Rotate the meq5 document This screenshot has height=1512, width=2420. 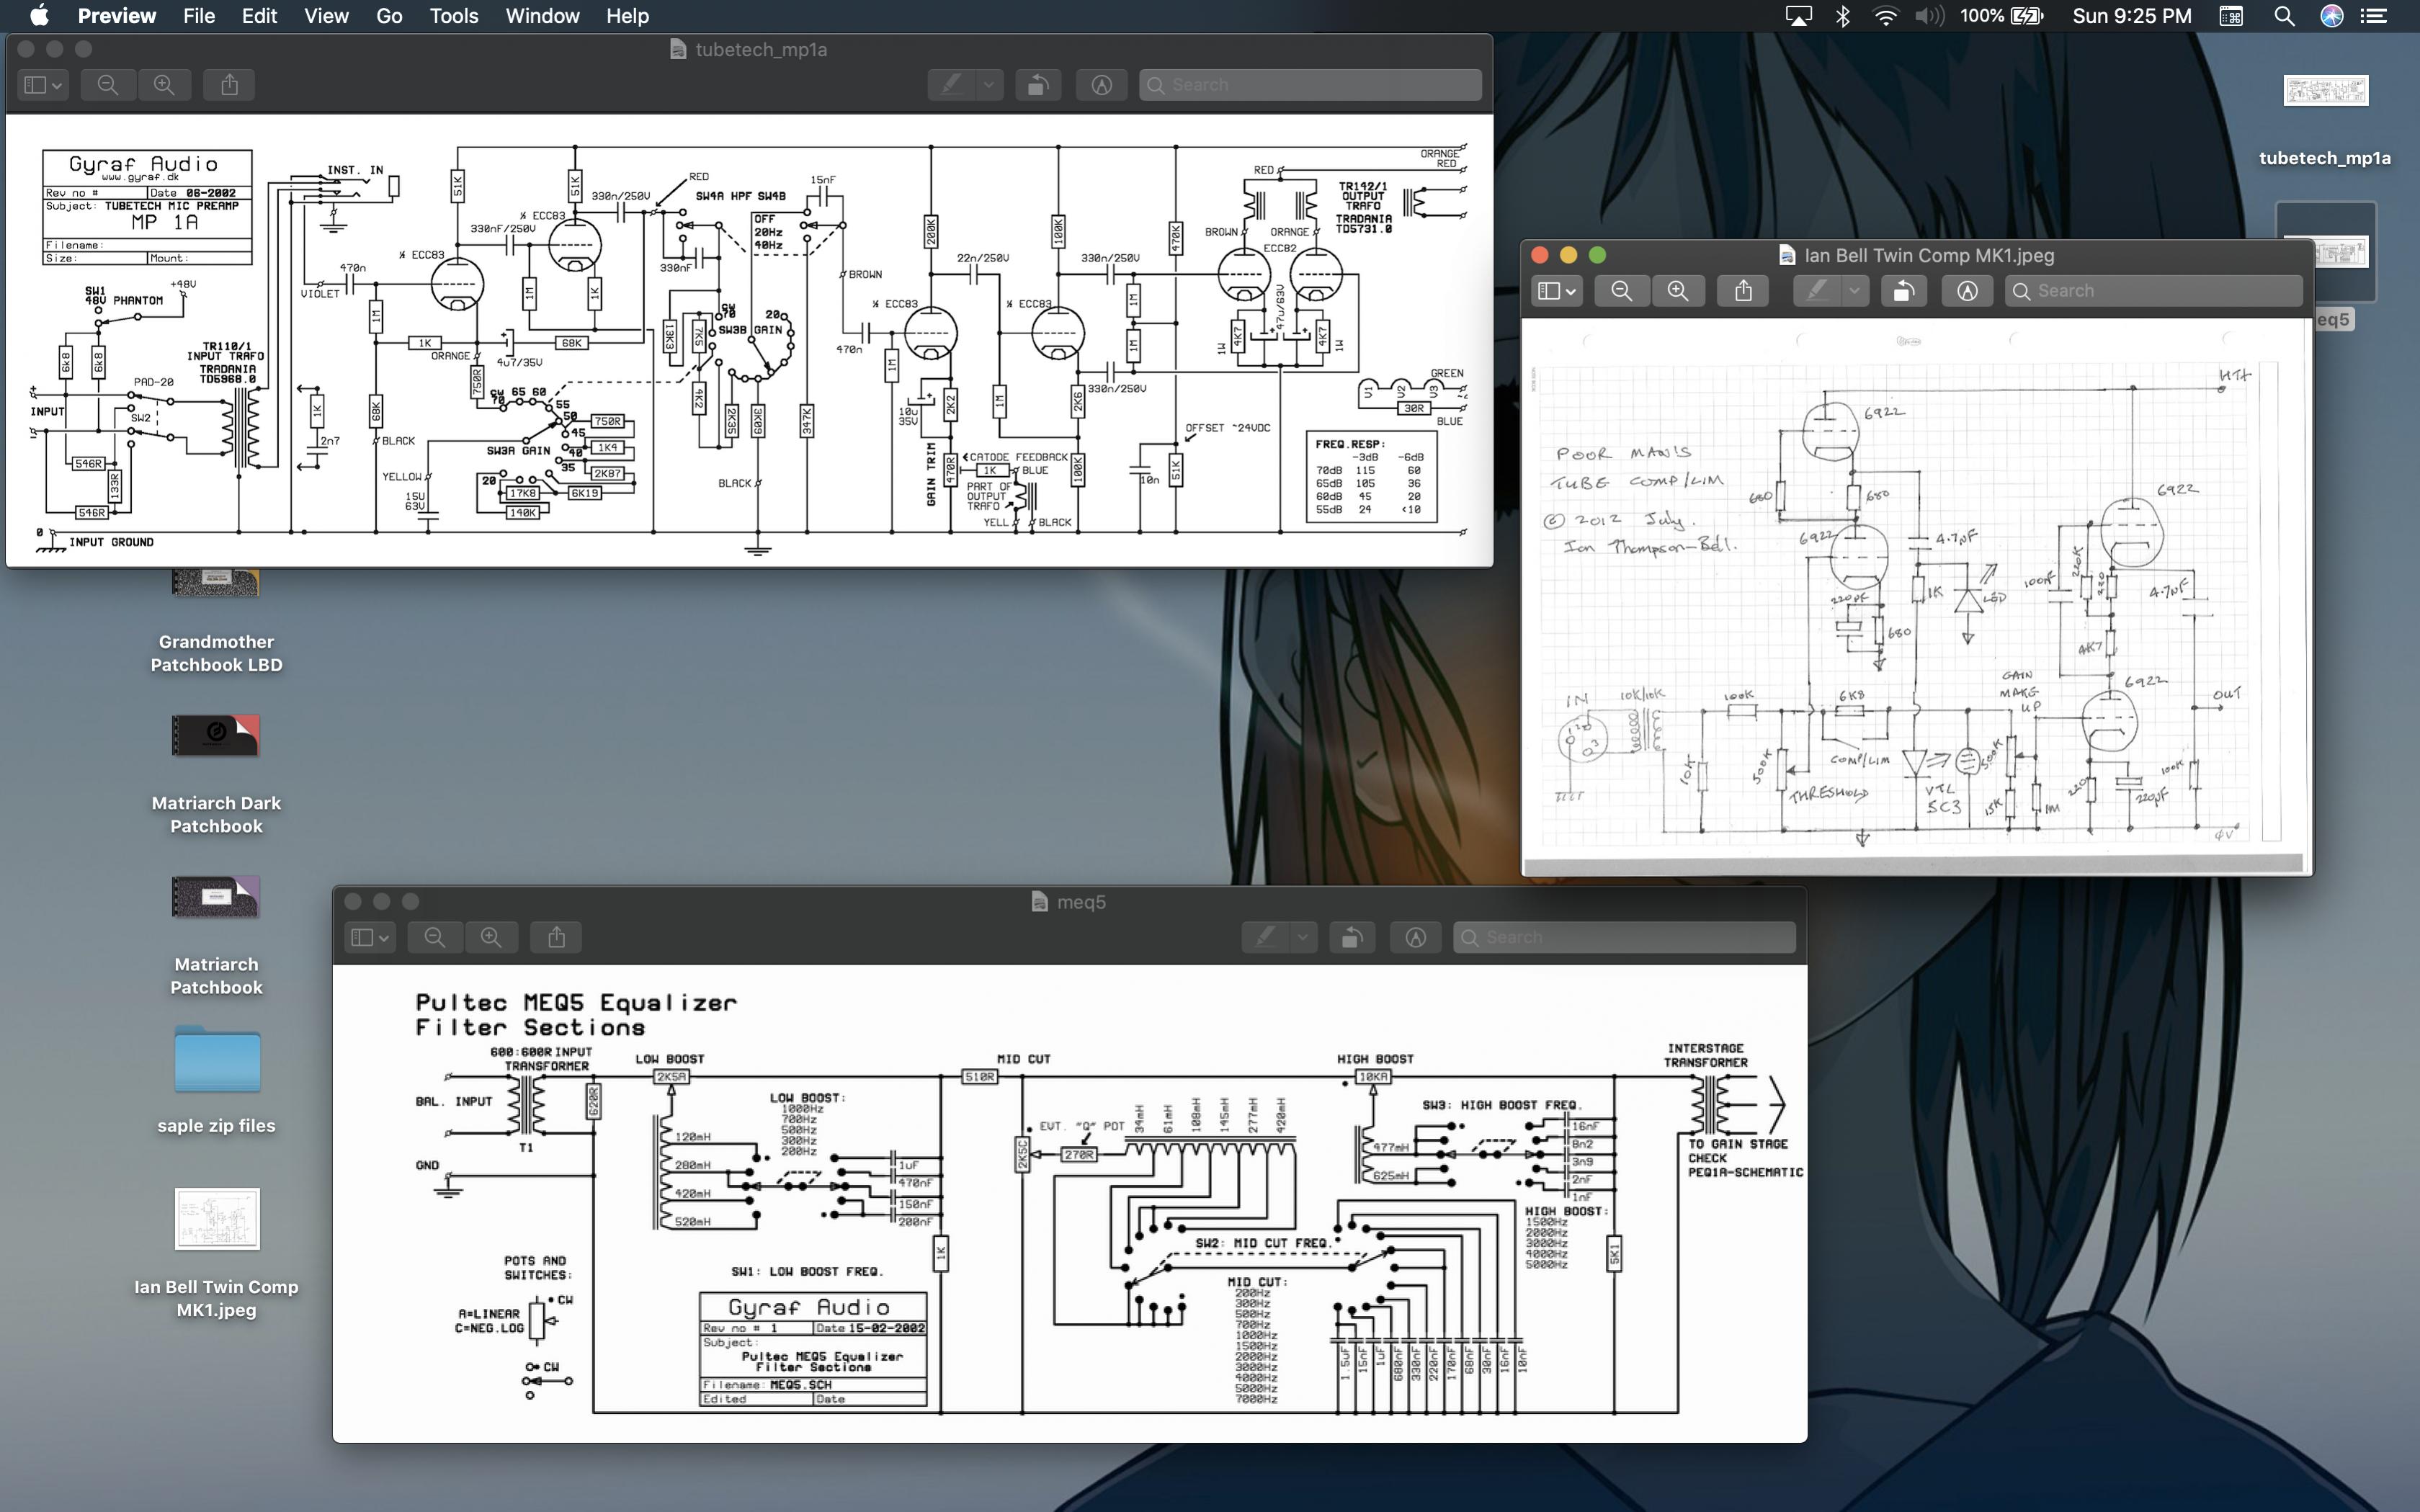[x=1352, y=937]
